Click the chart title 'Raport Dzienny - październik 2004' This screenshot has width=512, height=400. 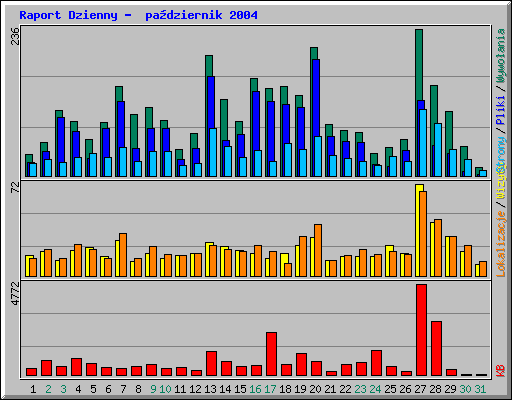point(138,15)
